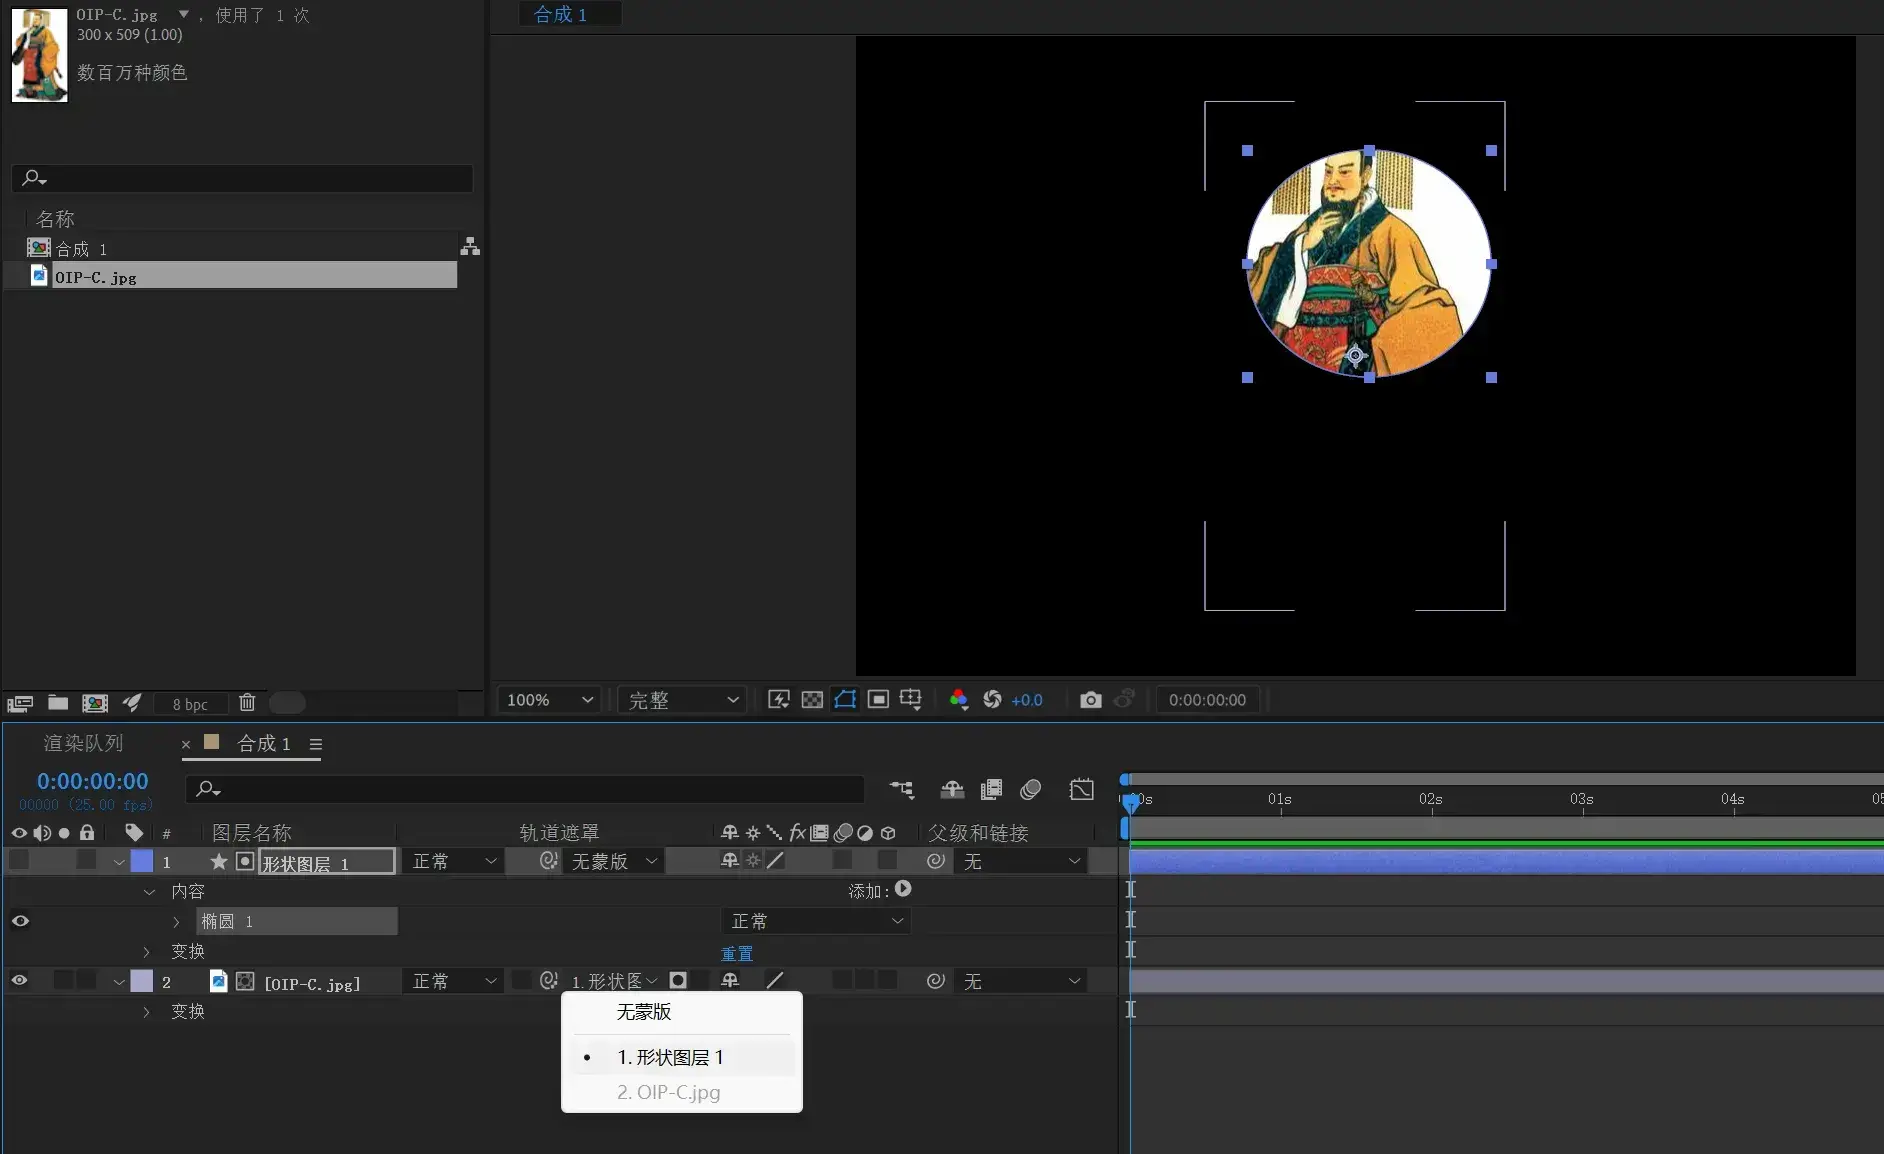Viewport: 1884px width, 1154px height.
Task: Click the interpret footage icon in project panel
Action: [x=20, y=703]
